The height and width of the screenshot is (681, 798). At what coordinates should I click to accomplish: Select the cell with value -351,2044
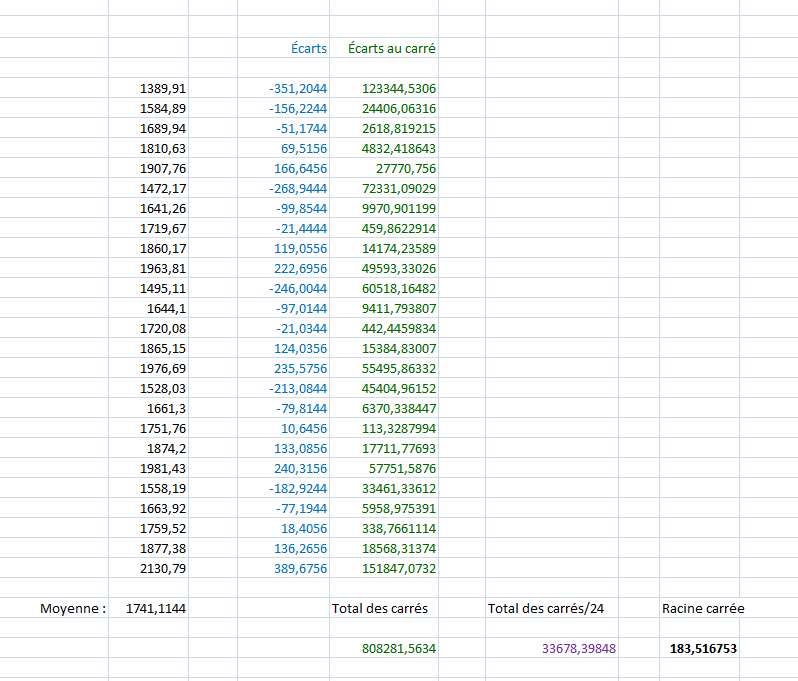[298, 88]
